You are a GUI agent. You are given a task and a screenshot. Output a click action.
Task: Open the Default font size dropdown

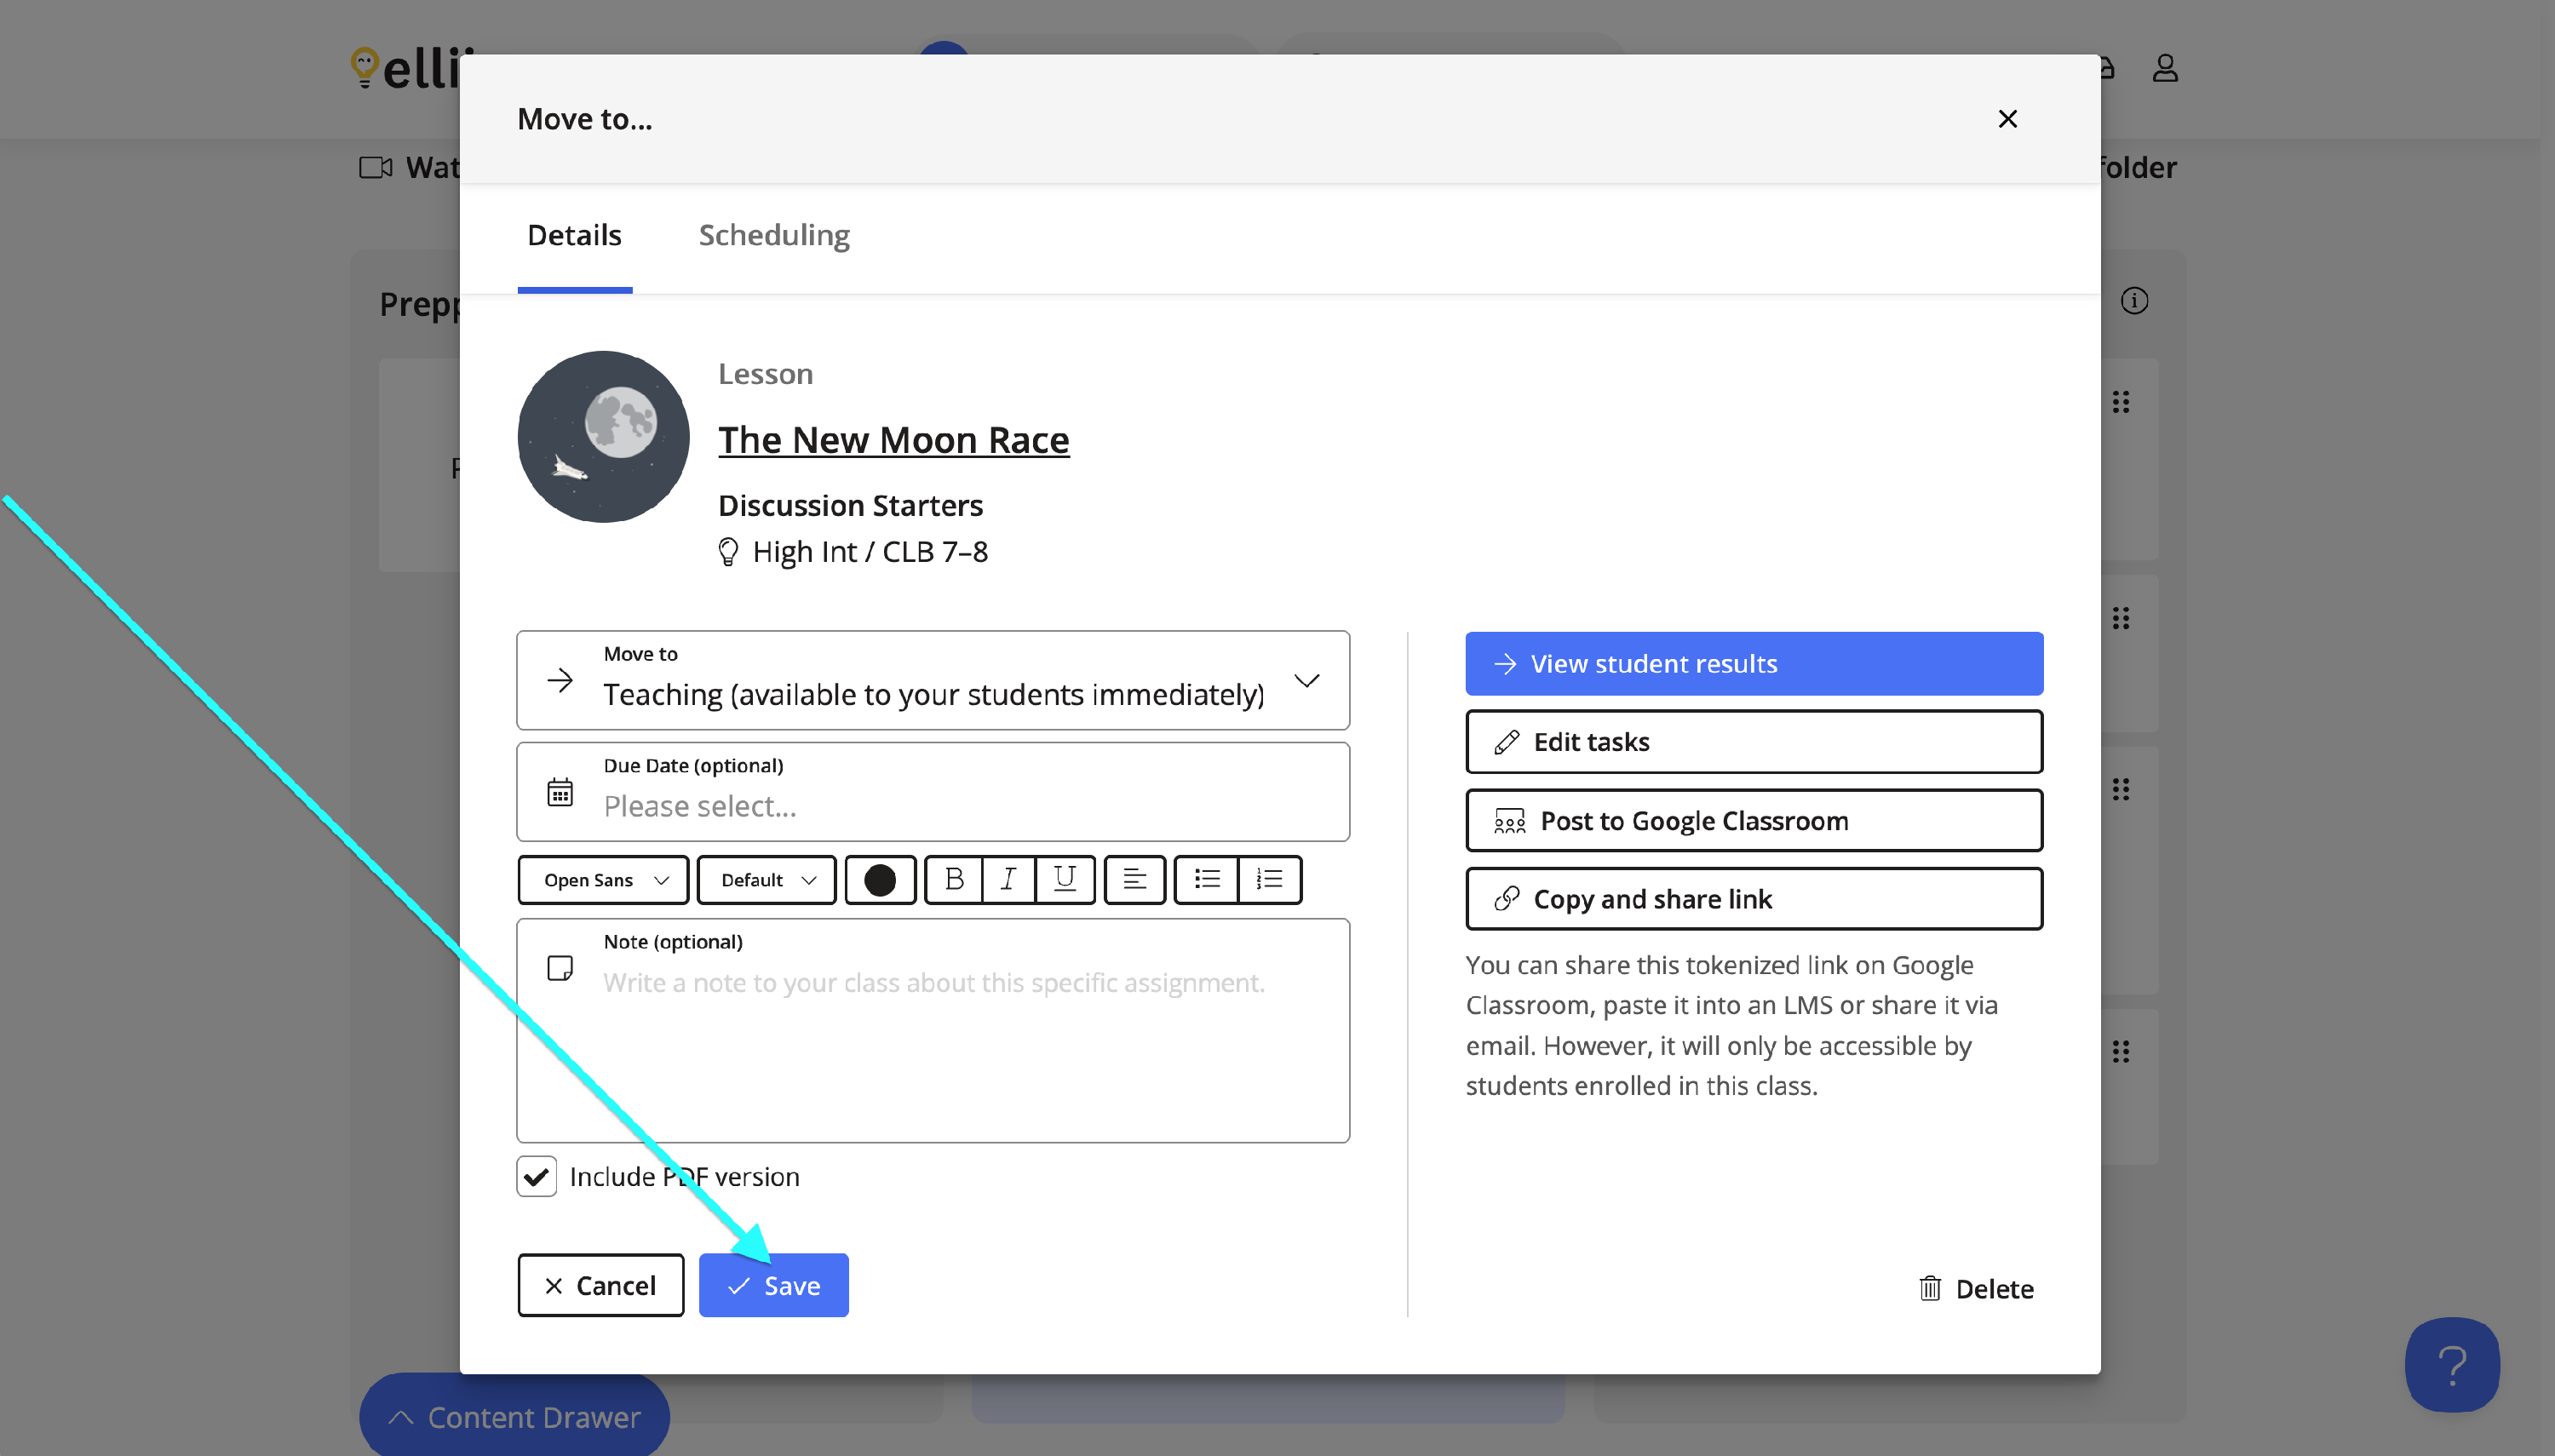click(x=766, y=880)
